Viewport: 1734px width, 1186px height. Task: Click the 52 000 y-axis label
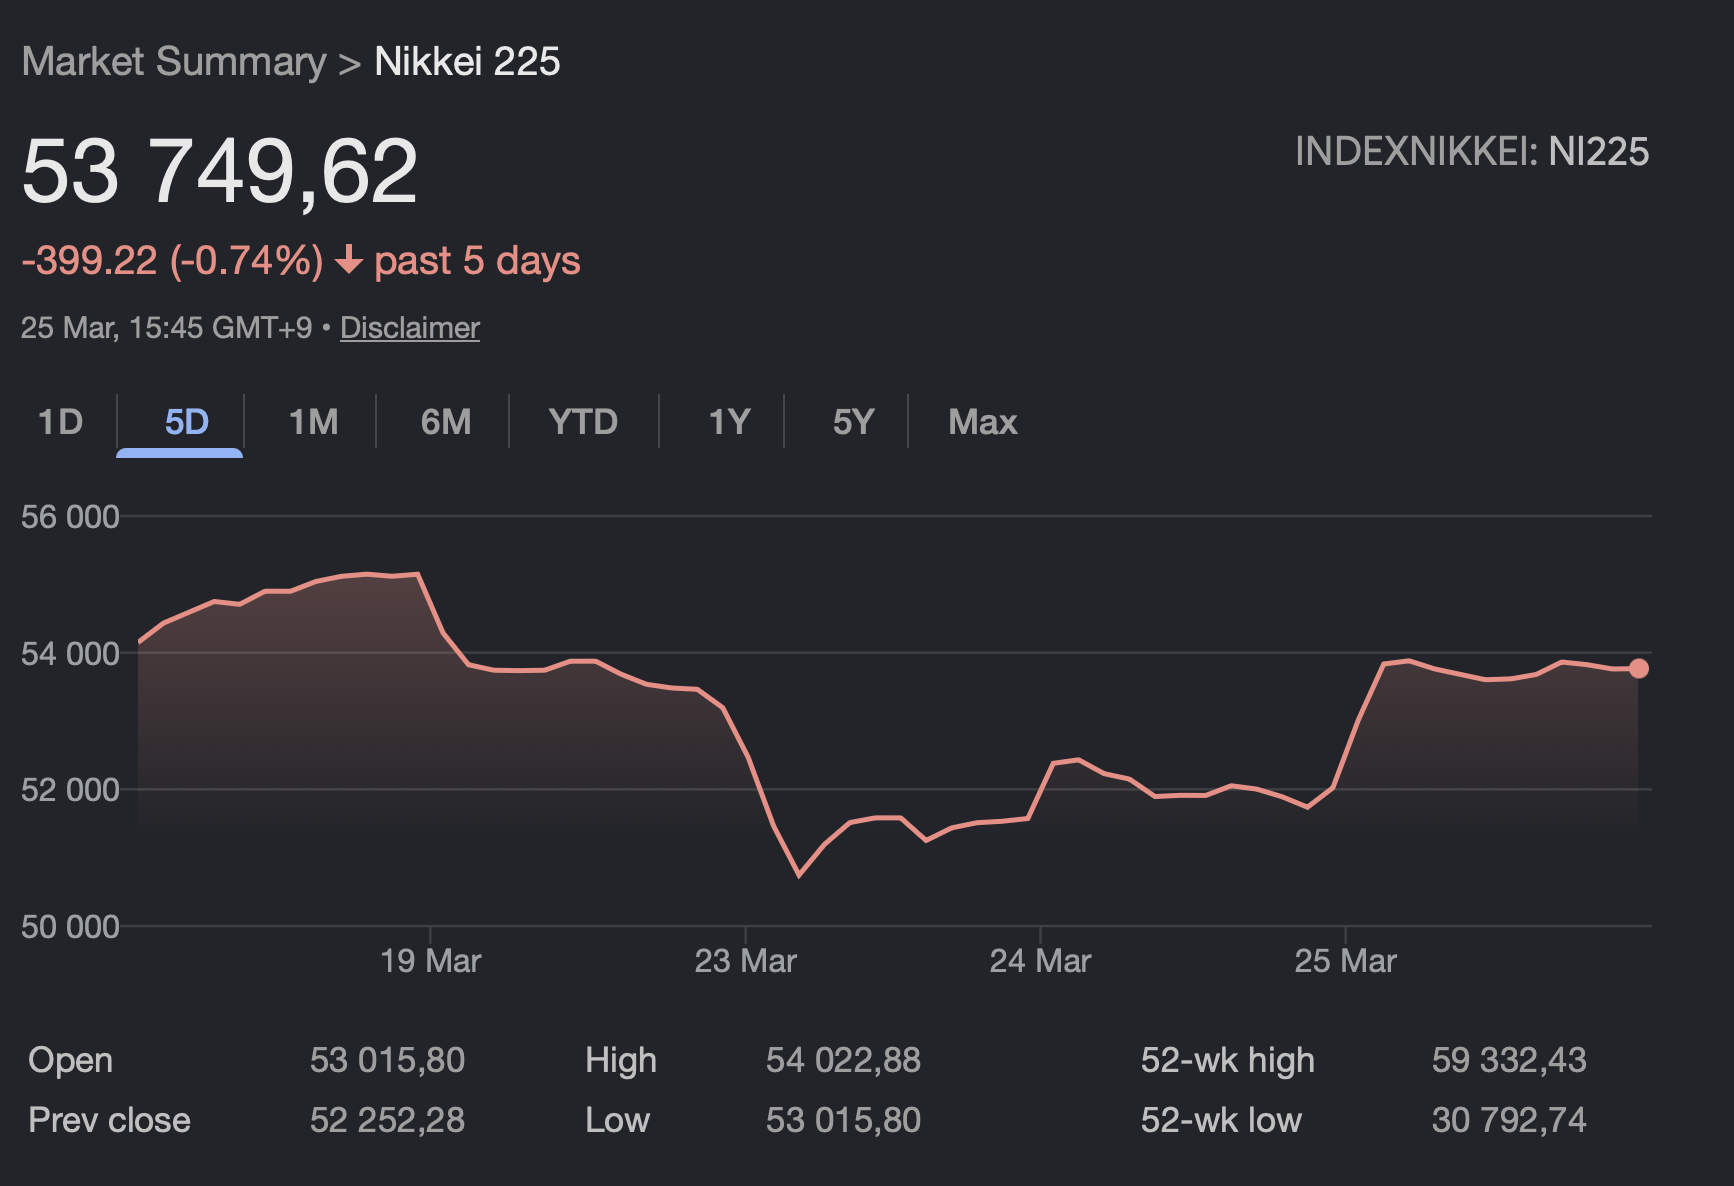pos(70,790)
